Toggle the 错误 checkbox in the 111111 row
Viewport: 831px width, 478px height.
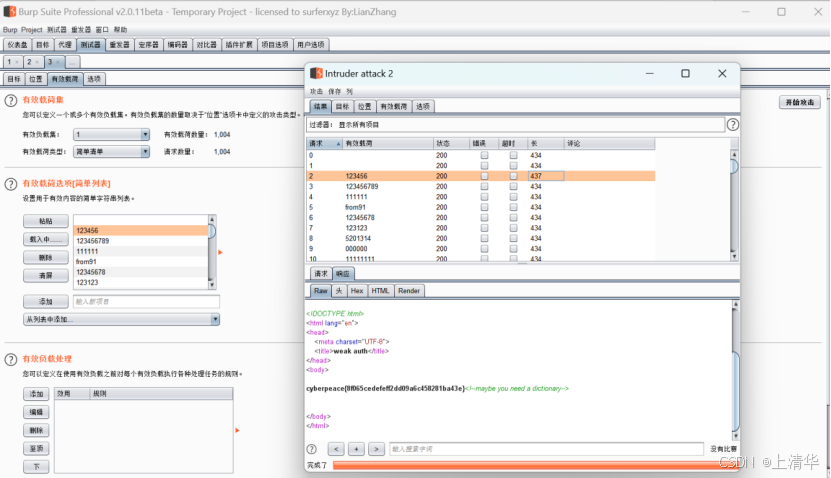pyautogui.click(x=484, y=197)
